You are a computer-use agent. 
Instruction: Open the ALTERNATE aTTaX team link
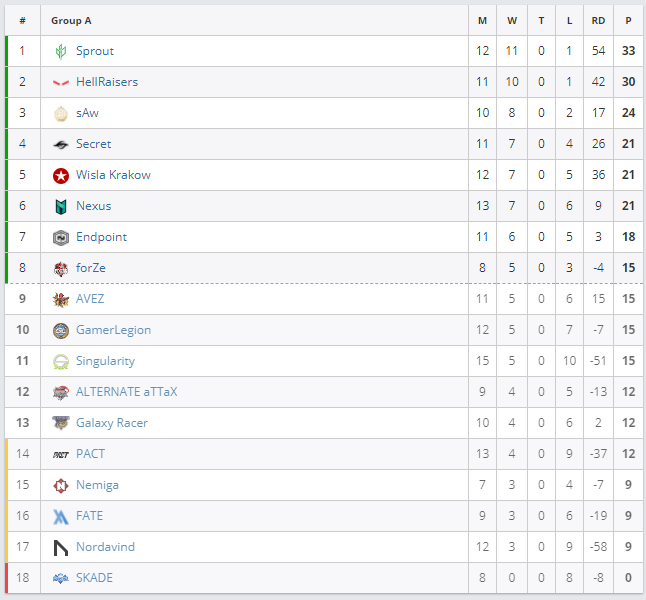[x=126, y=392]
